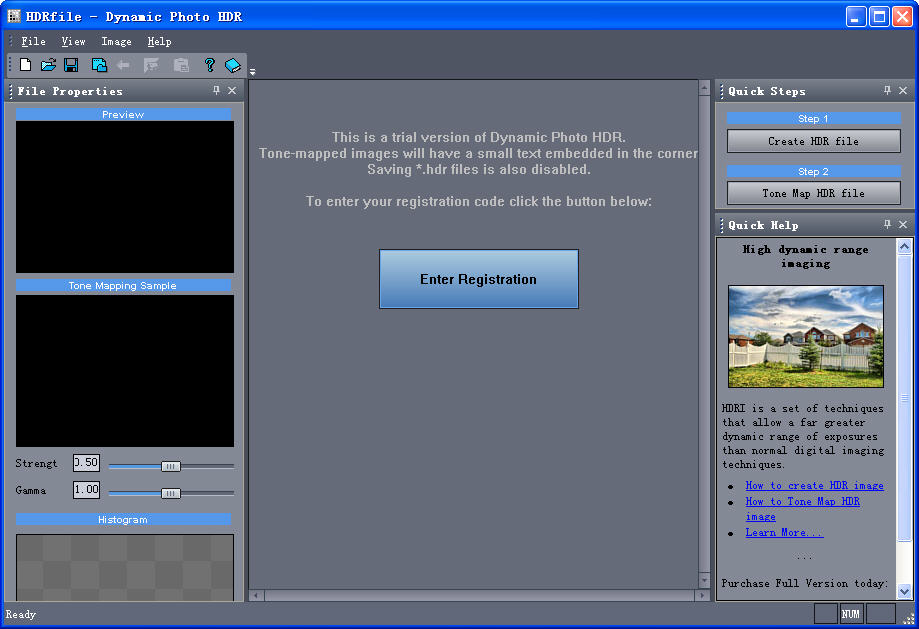Image resolution: width=919 pixels, height=629 pixels.
Task: Click the Quick Help scroll down arrow
Action: click(904, 591)
